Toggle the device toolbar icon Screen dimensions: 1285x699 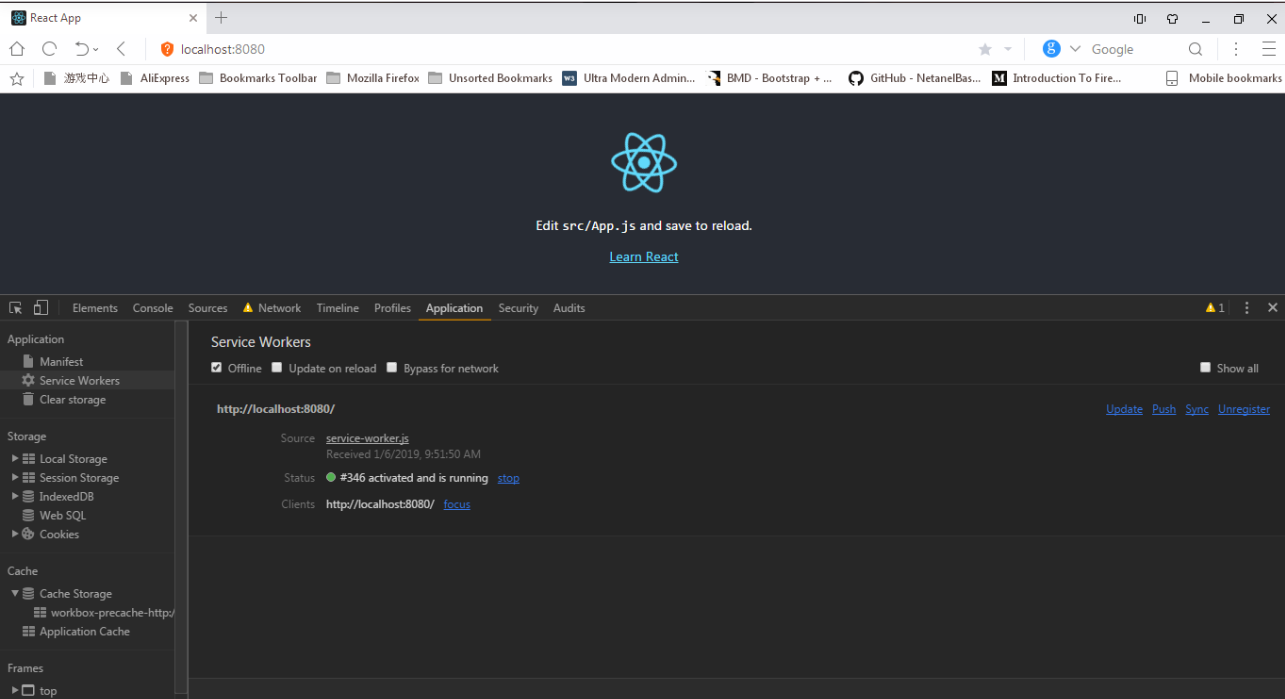41,308
